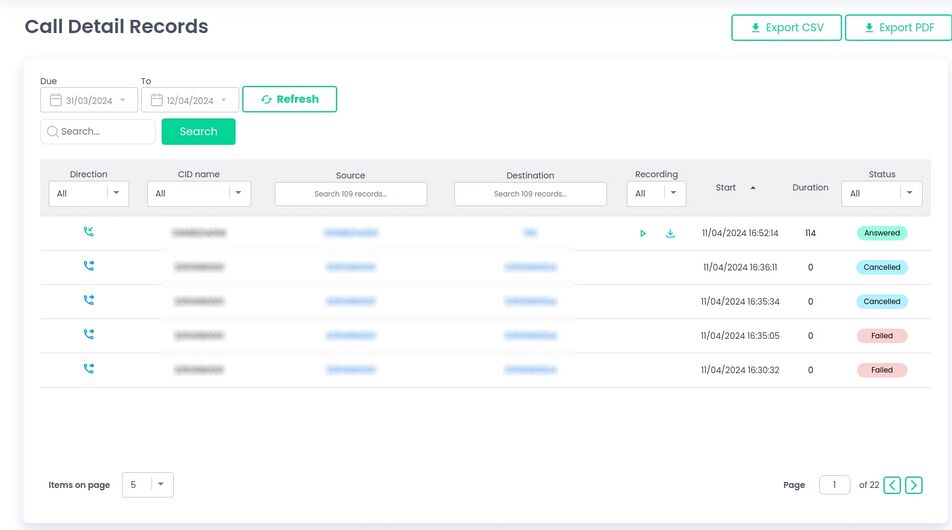The image size is (952, 530).
Task: Change the Items on page dropdown
Action: (x=148, y=485)
